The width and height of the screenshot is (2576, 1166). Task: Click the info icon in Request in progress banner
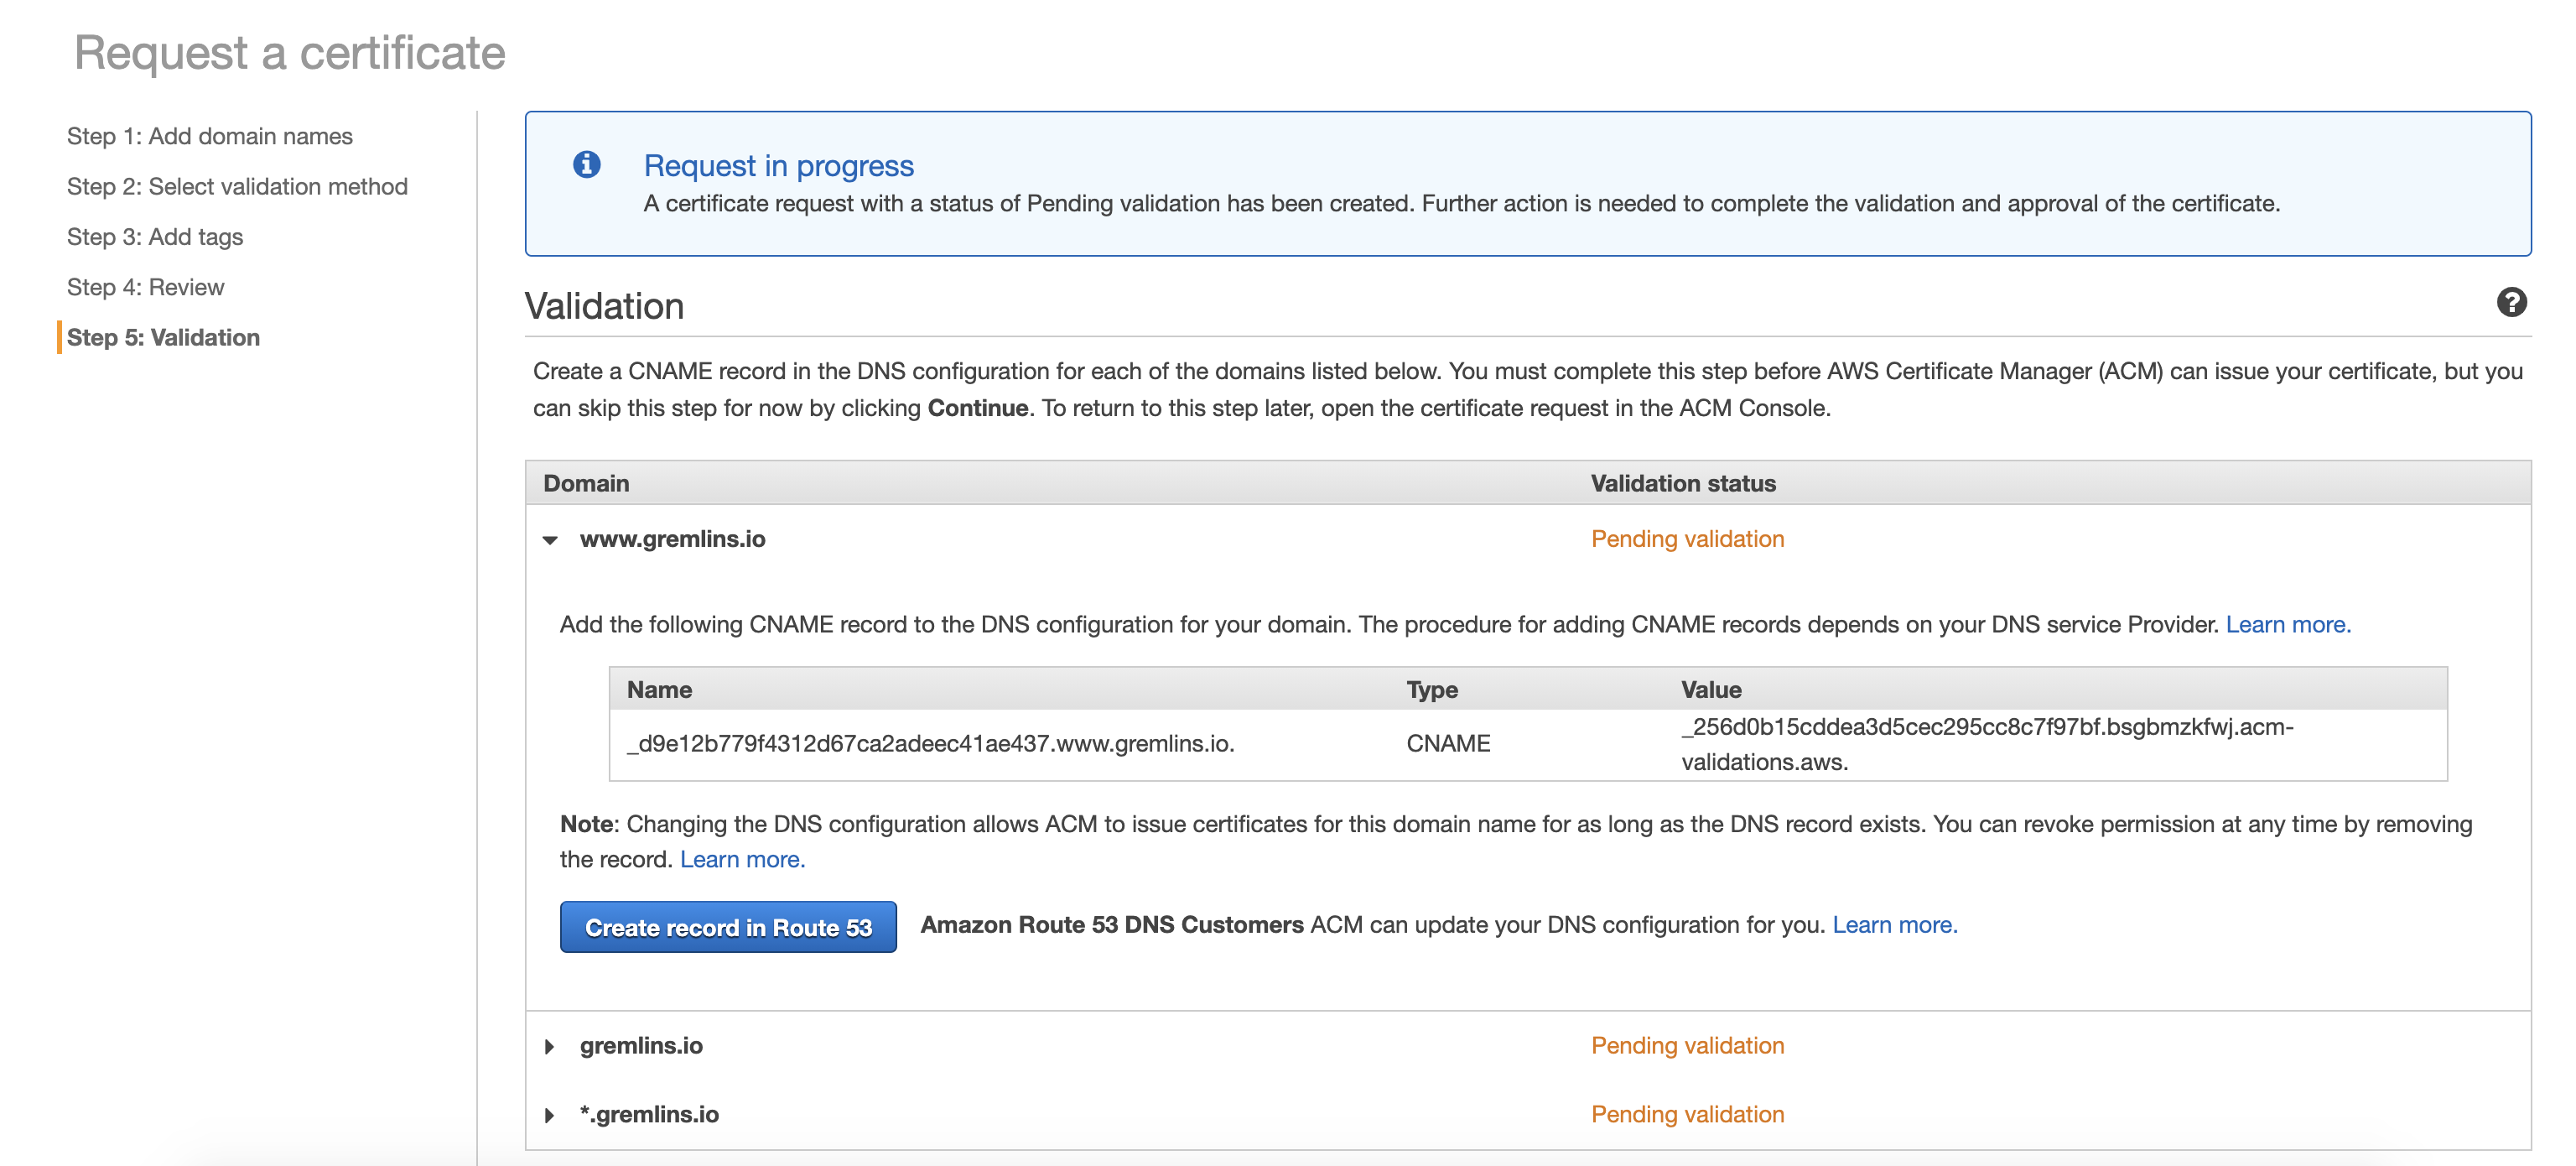(587, 164)
